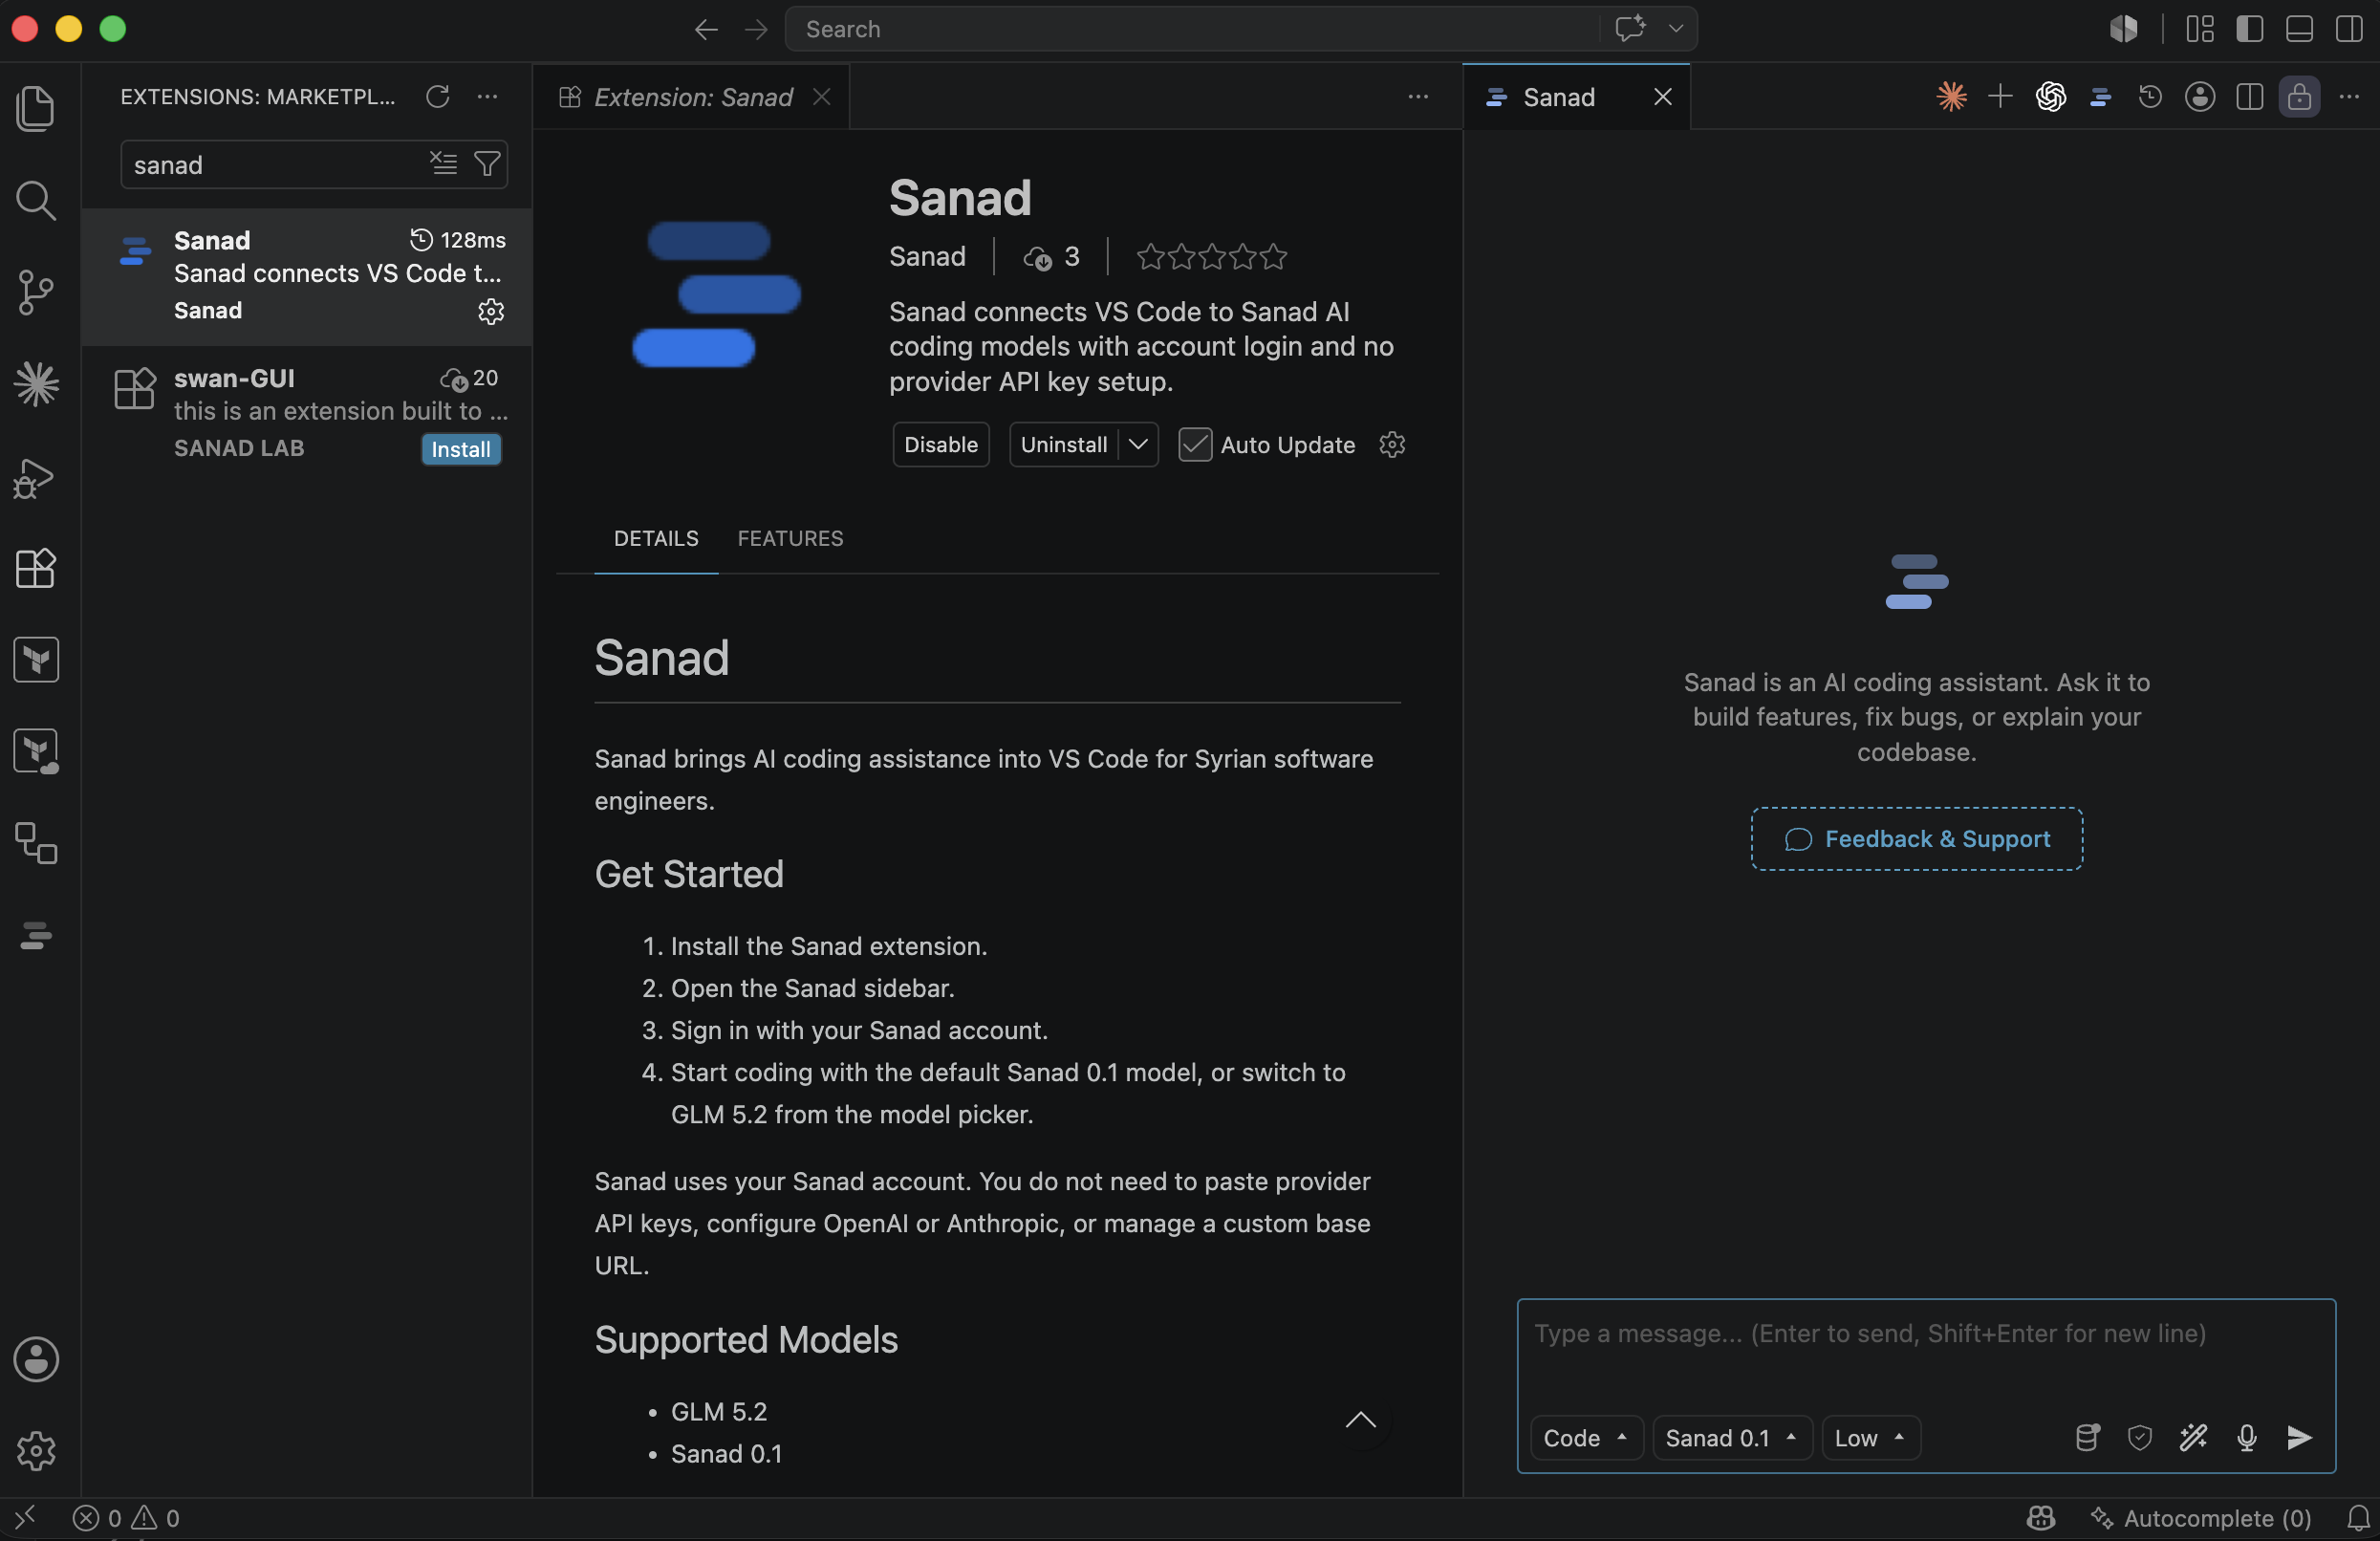The width and height of the screenshot is (2380, 1541).
Task: Send the message with arrow icon
Action: (2299, 1437)
